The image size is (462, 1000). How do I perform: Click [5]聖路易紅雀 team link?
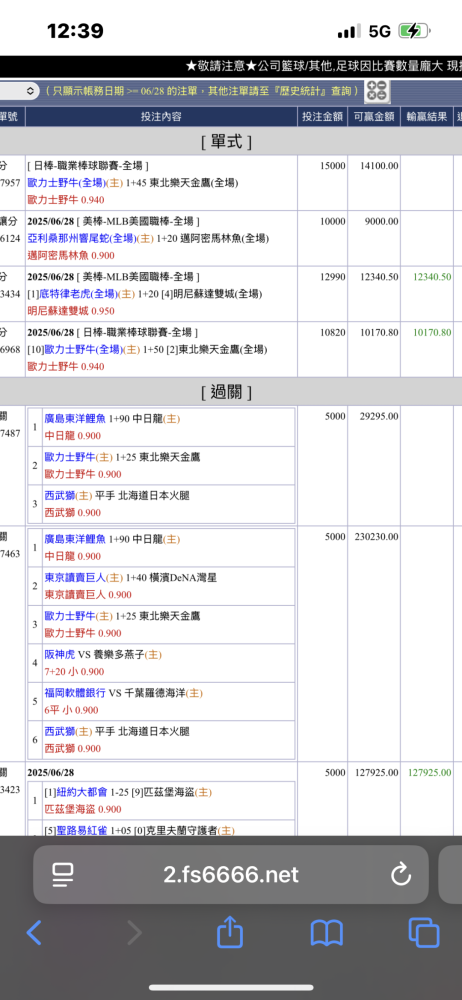click(76, 831)
